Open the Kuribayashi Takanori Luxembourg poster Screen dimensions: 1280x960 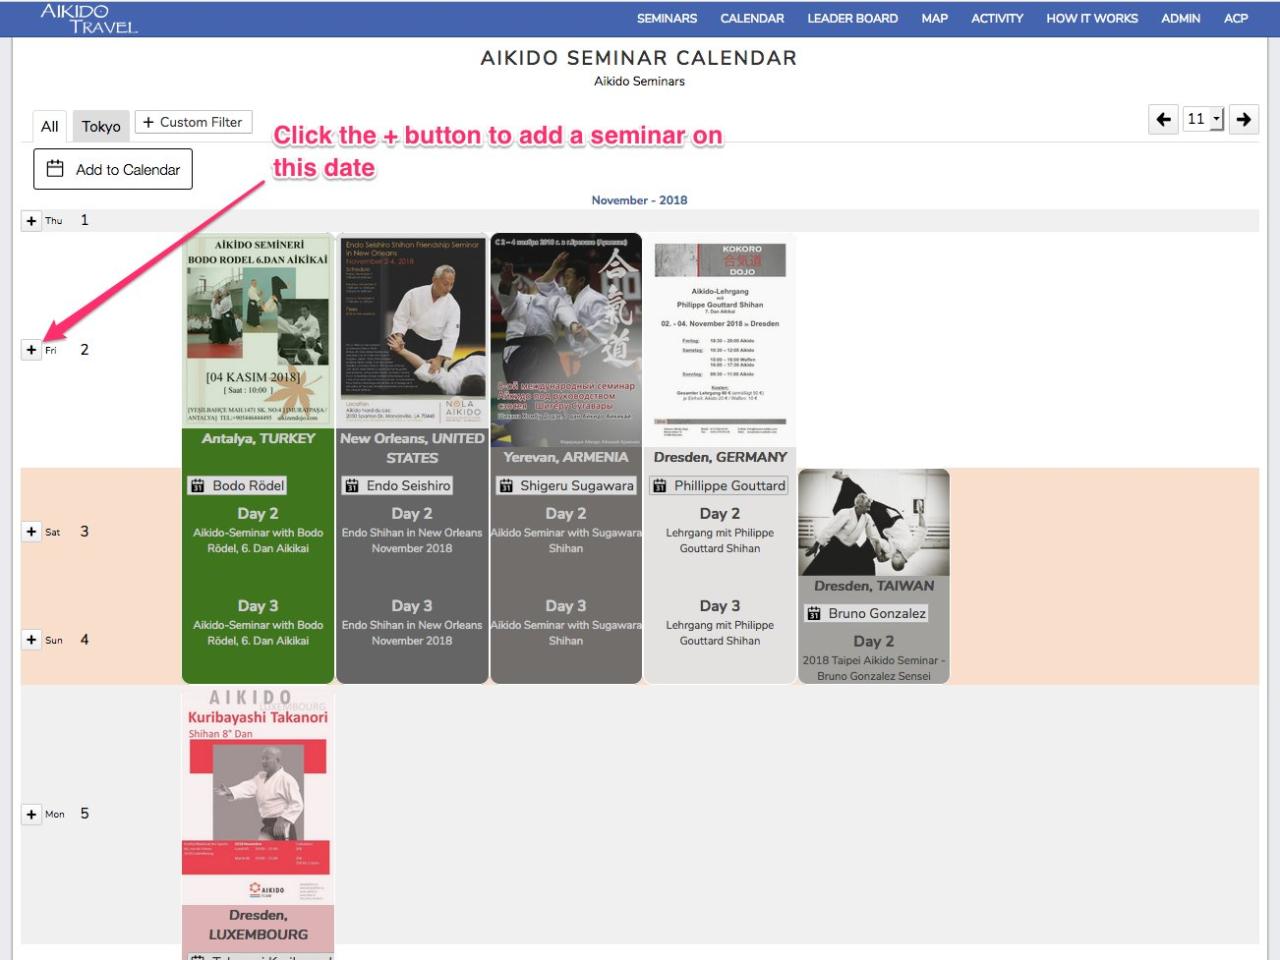[x=258, y=796]
